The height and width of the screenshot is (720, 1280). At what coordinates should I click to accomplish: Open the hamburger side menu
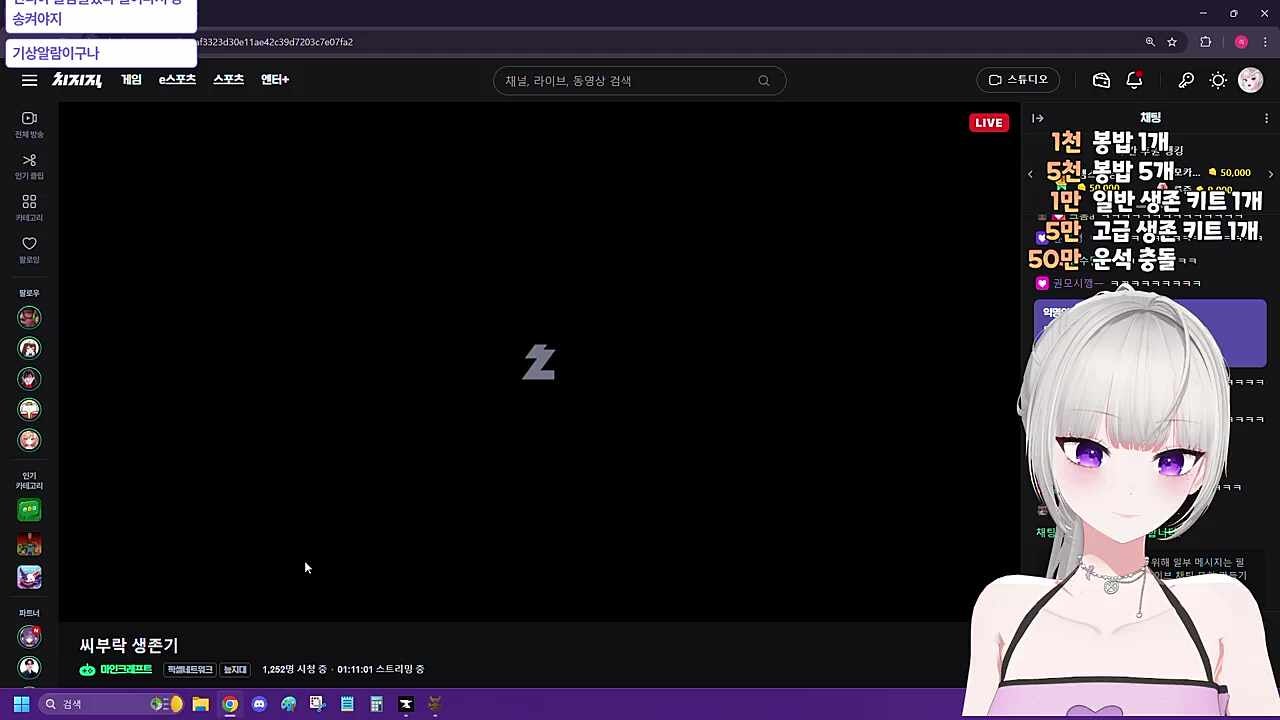coord(29,80)
